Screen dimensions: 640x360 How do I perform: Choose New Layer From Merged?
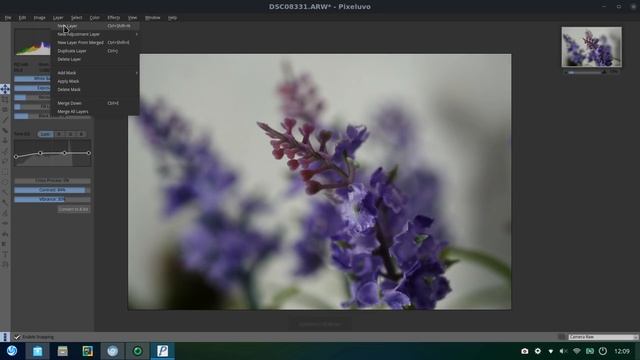[x=95, y=42]
